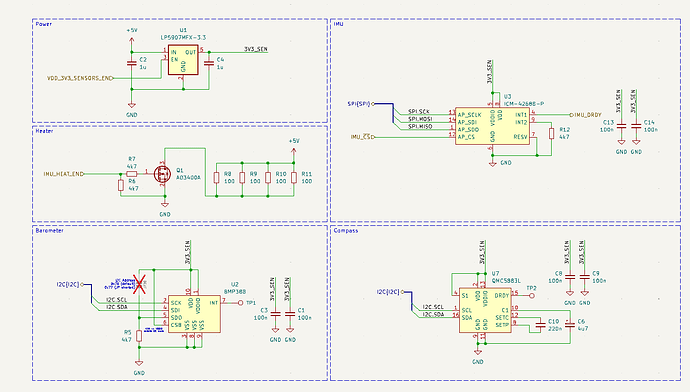Click the IMU_DRDY output label

(586, 115)
